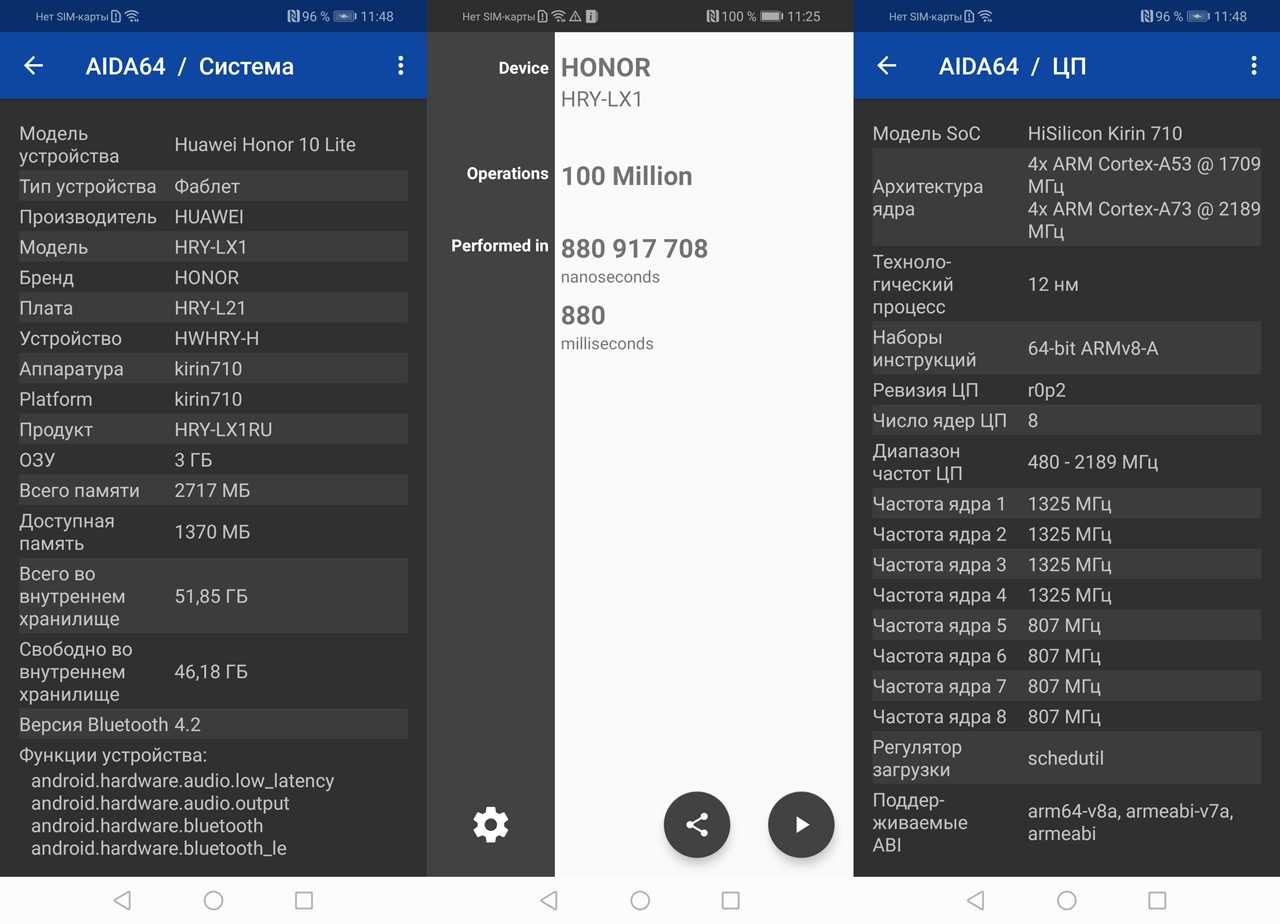1280x924 pixels.
Task: Open settings gear in benchmark app
Action: coord(491,825)
